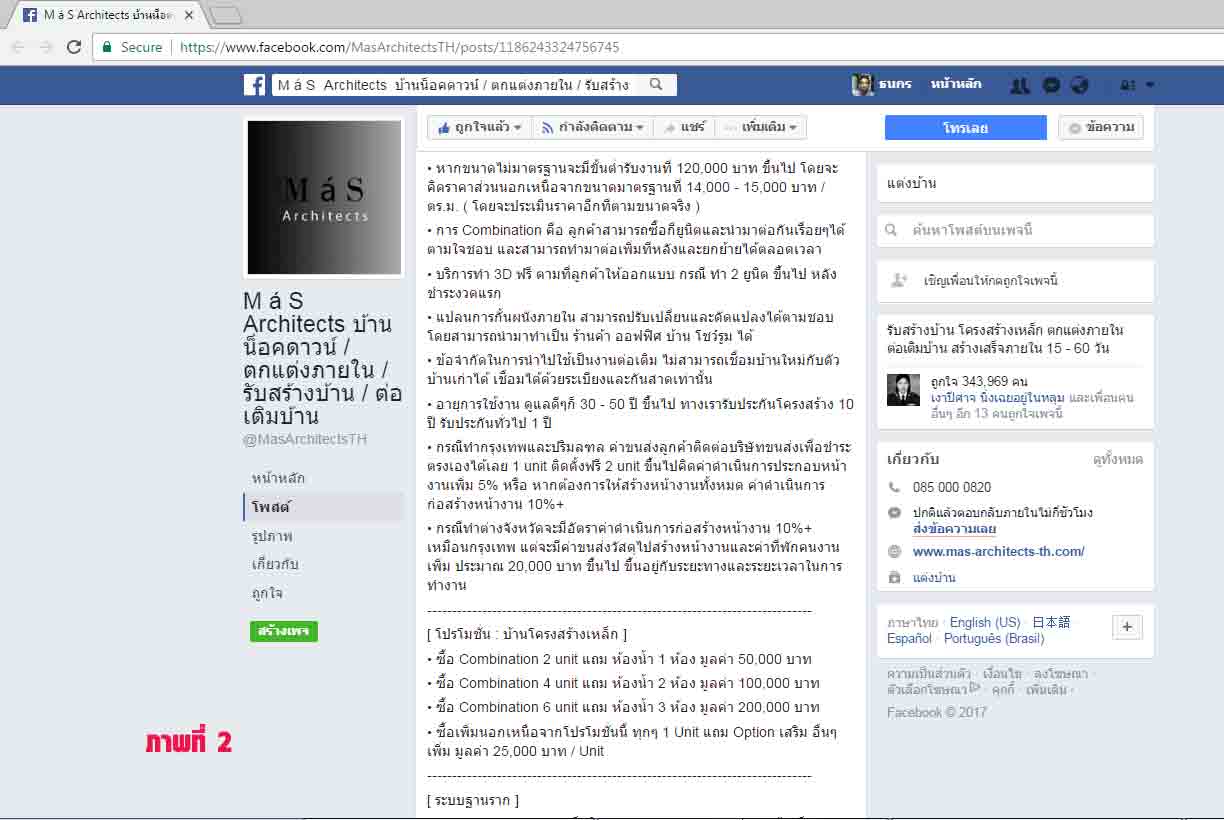1224x820 pixels.
Task: Click the invite friends person icon
Action: [898, 281]
